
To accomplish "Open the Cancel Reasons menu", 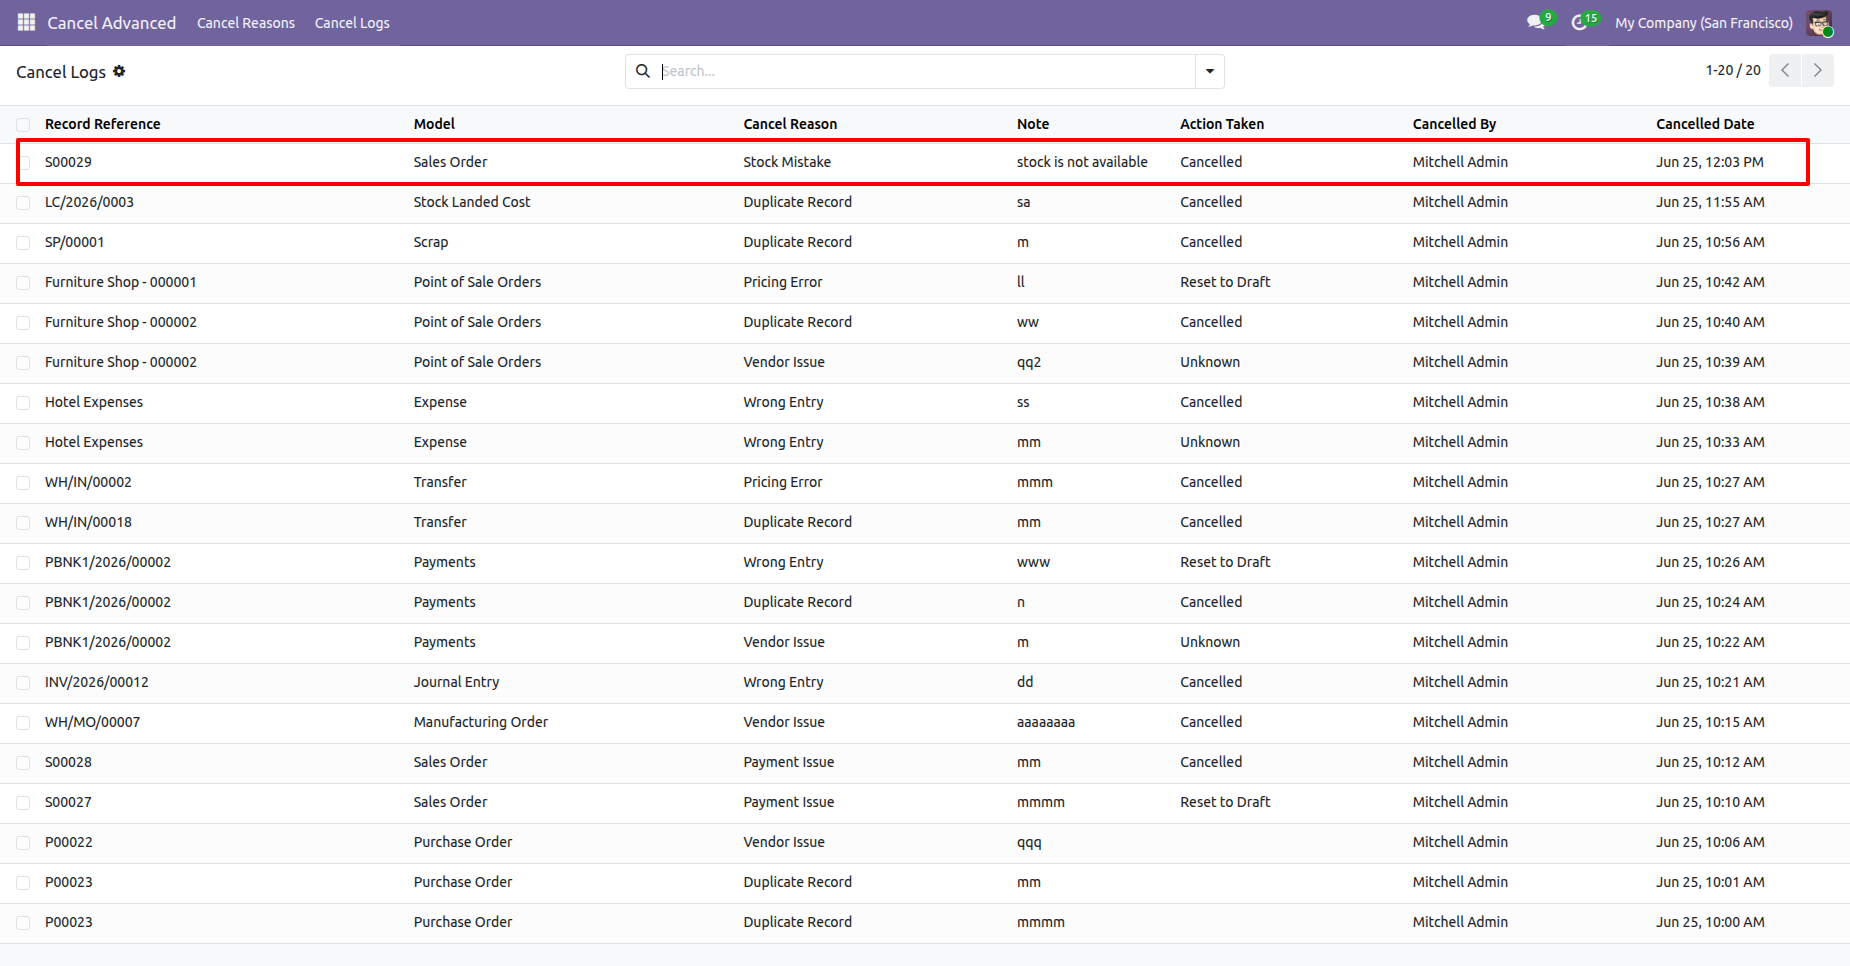I will (x=246, y=22).
